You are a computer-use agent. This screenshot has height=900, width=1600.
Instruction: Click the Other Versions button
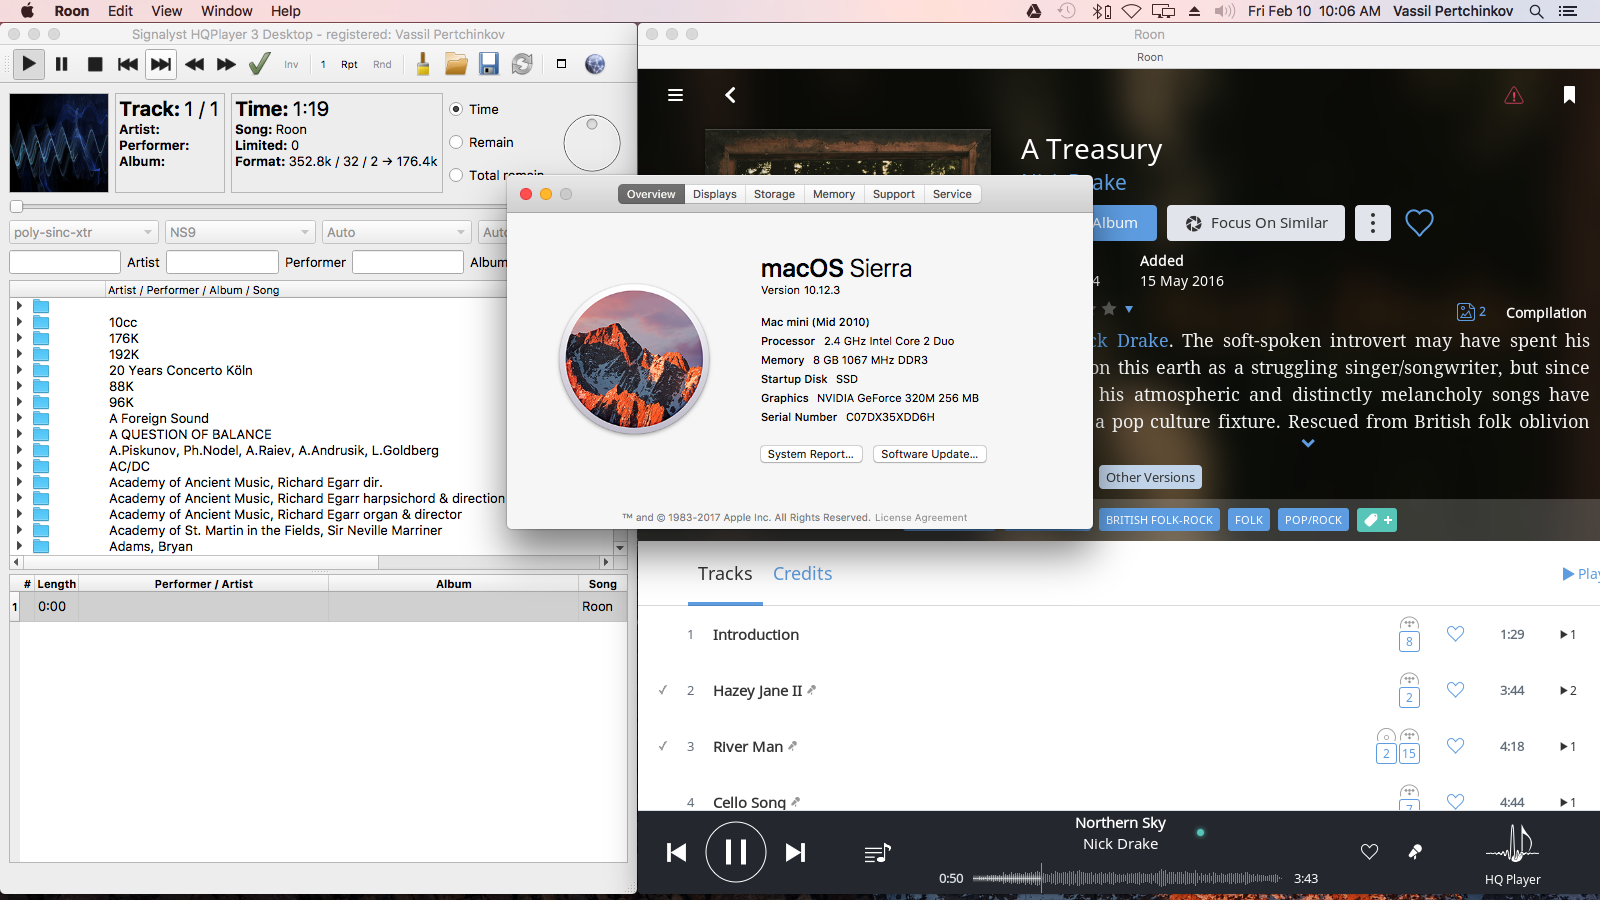coord(1150,477)
